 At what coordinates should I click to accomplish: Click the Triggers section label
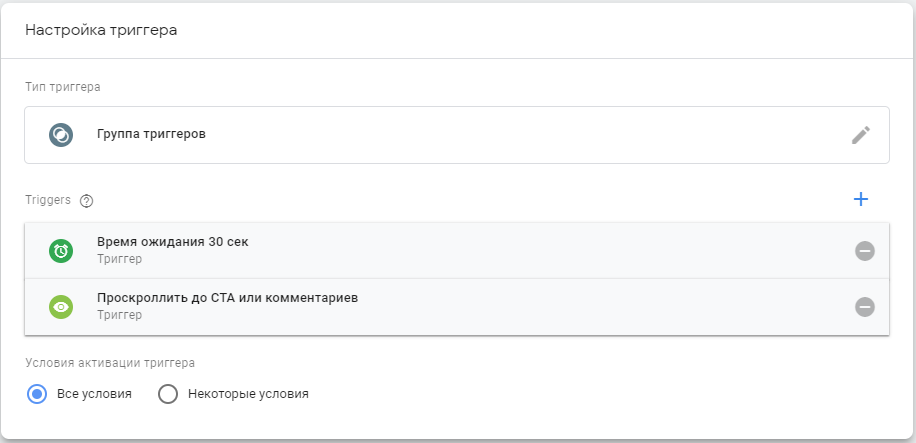point(48,200)
